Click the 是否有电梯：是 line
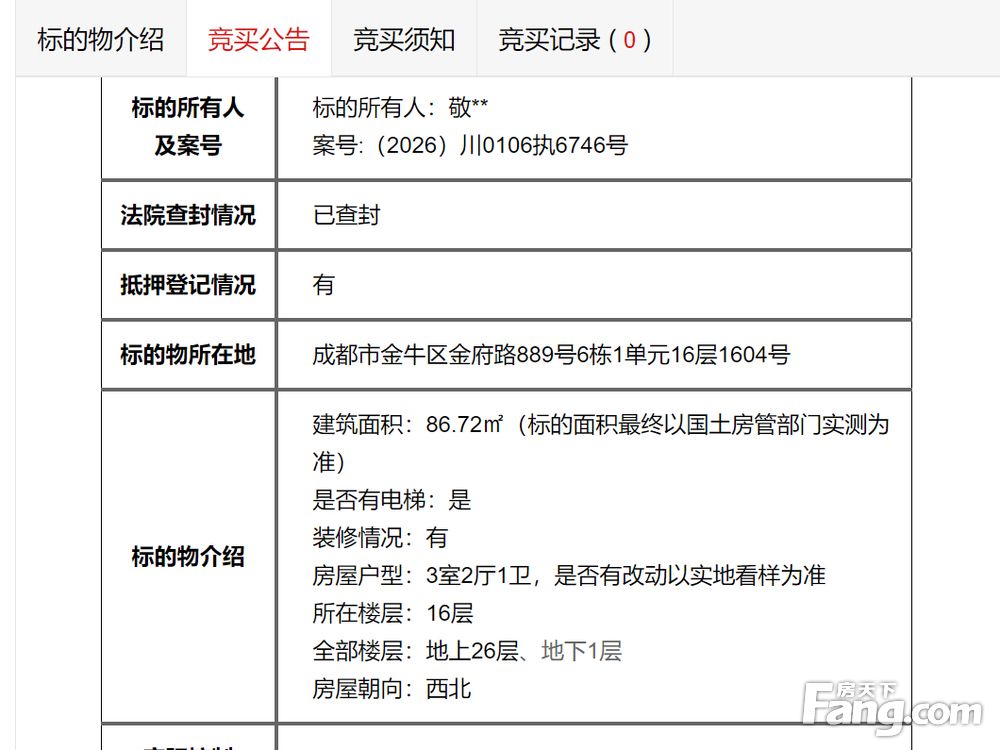The image size is (1000, 750). point(392,499)
